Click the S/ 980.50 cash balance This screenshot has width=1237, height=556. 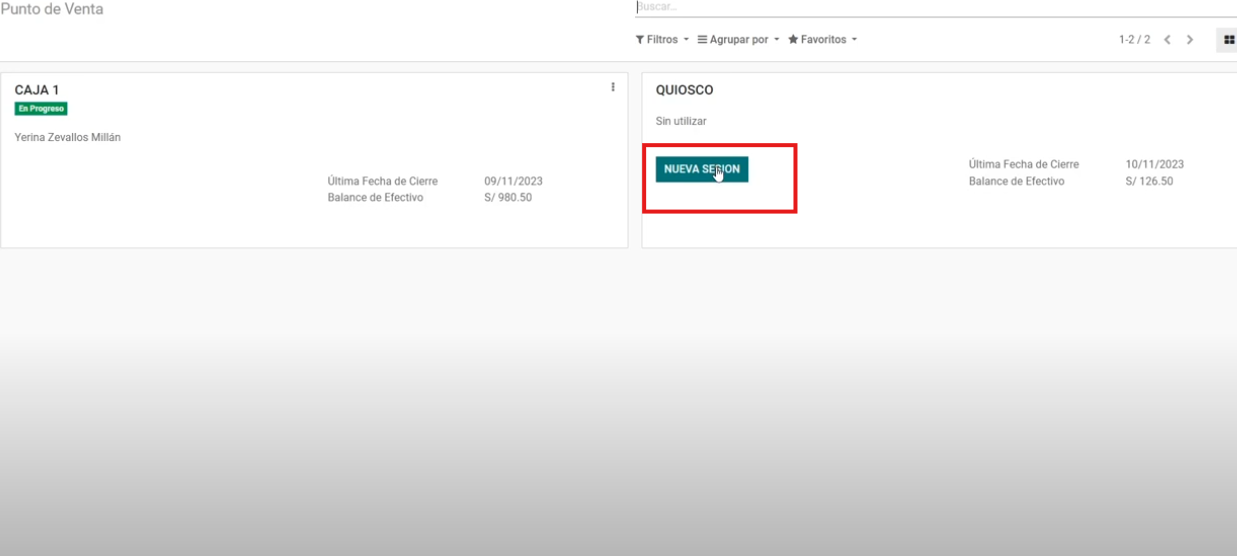[508, 198]
